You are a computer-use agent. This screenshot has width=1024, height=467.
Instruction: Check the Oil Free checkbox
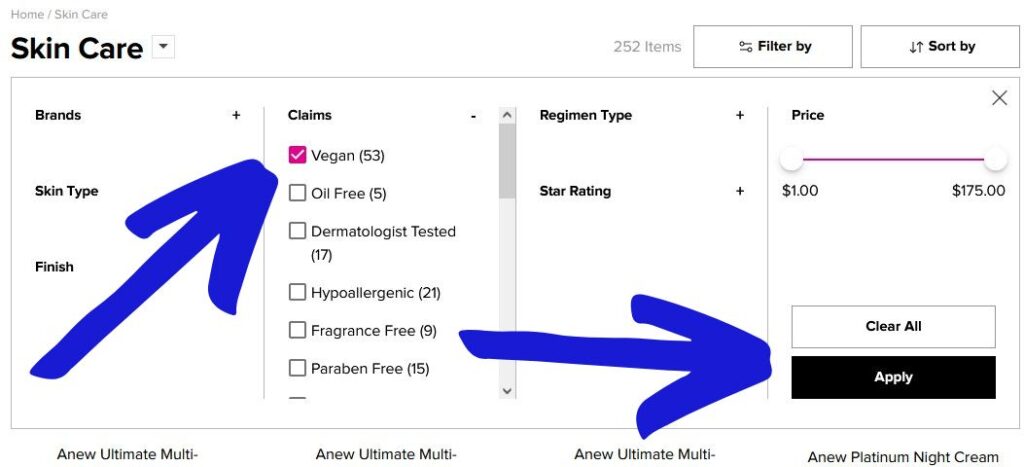click(297, 193)
